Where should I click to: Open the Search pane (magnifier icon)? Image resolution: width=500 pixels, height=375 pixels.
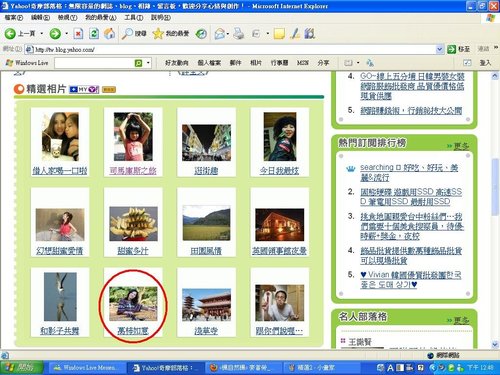click(134, 33)
